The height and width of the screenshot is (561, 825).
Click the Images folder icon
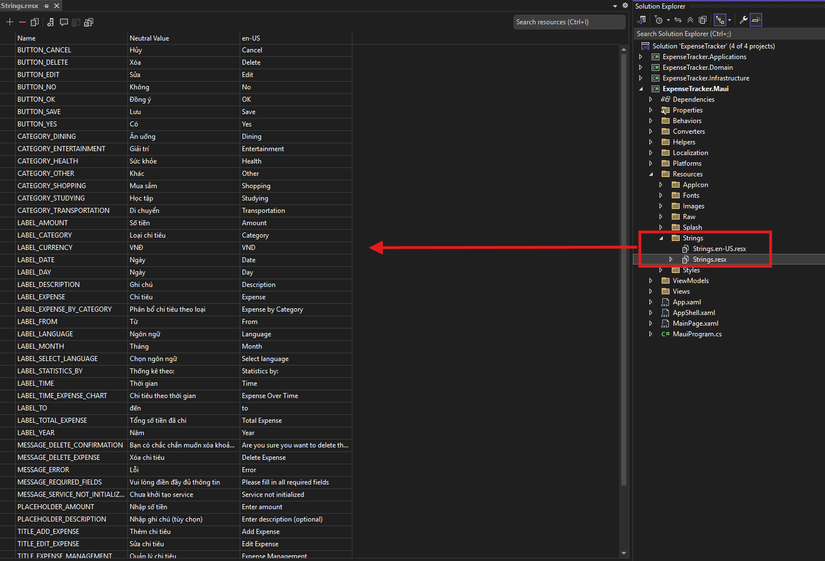(x=676, y=206)
